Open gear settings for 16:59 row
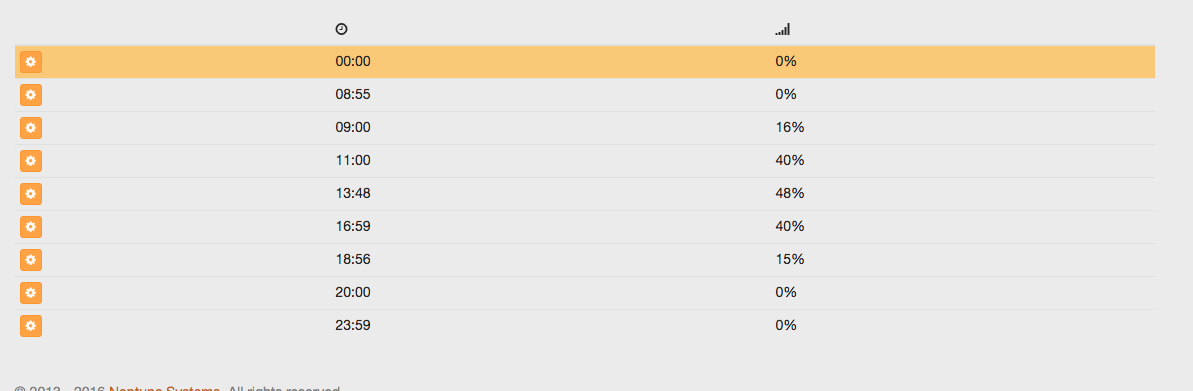 coord(30,227)
